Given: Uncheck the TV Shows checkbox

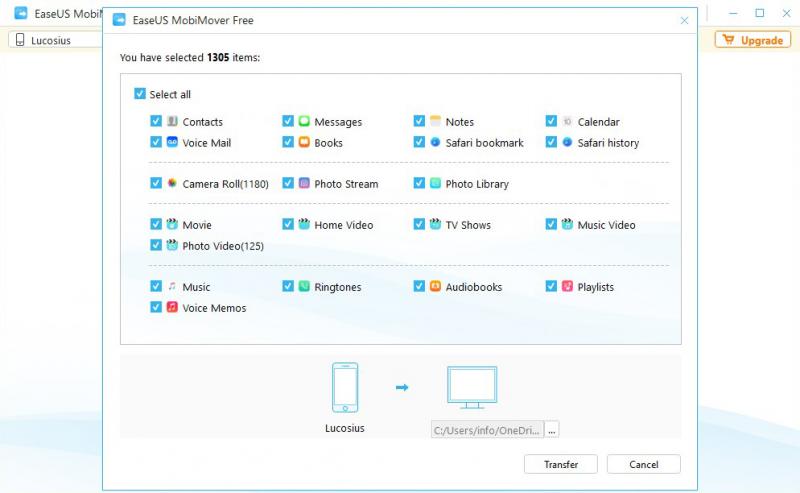Looking at the screenshot, I should (419, 224).
